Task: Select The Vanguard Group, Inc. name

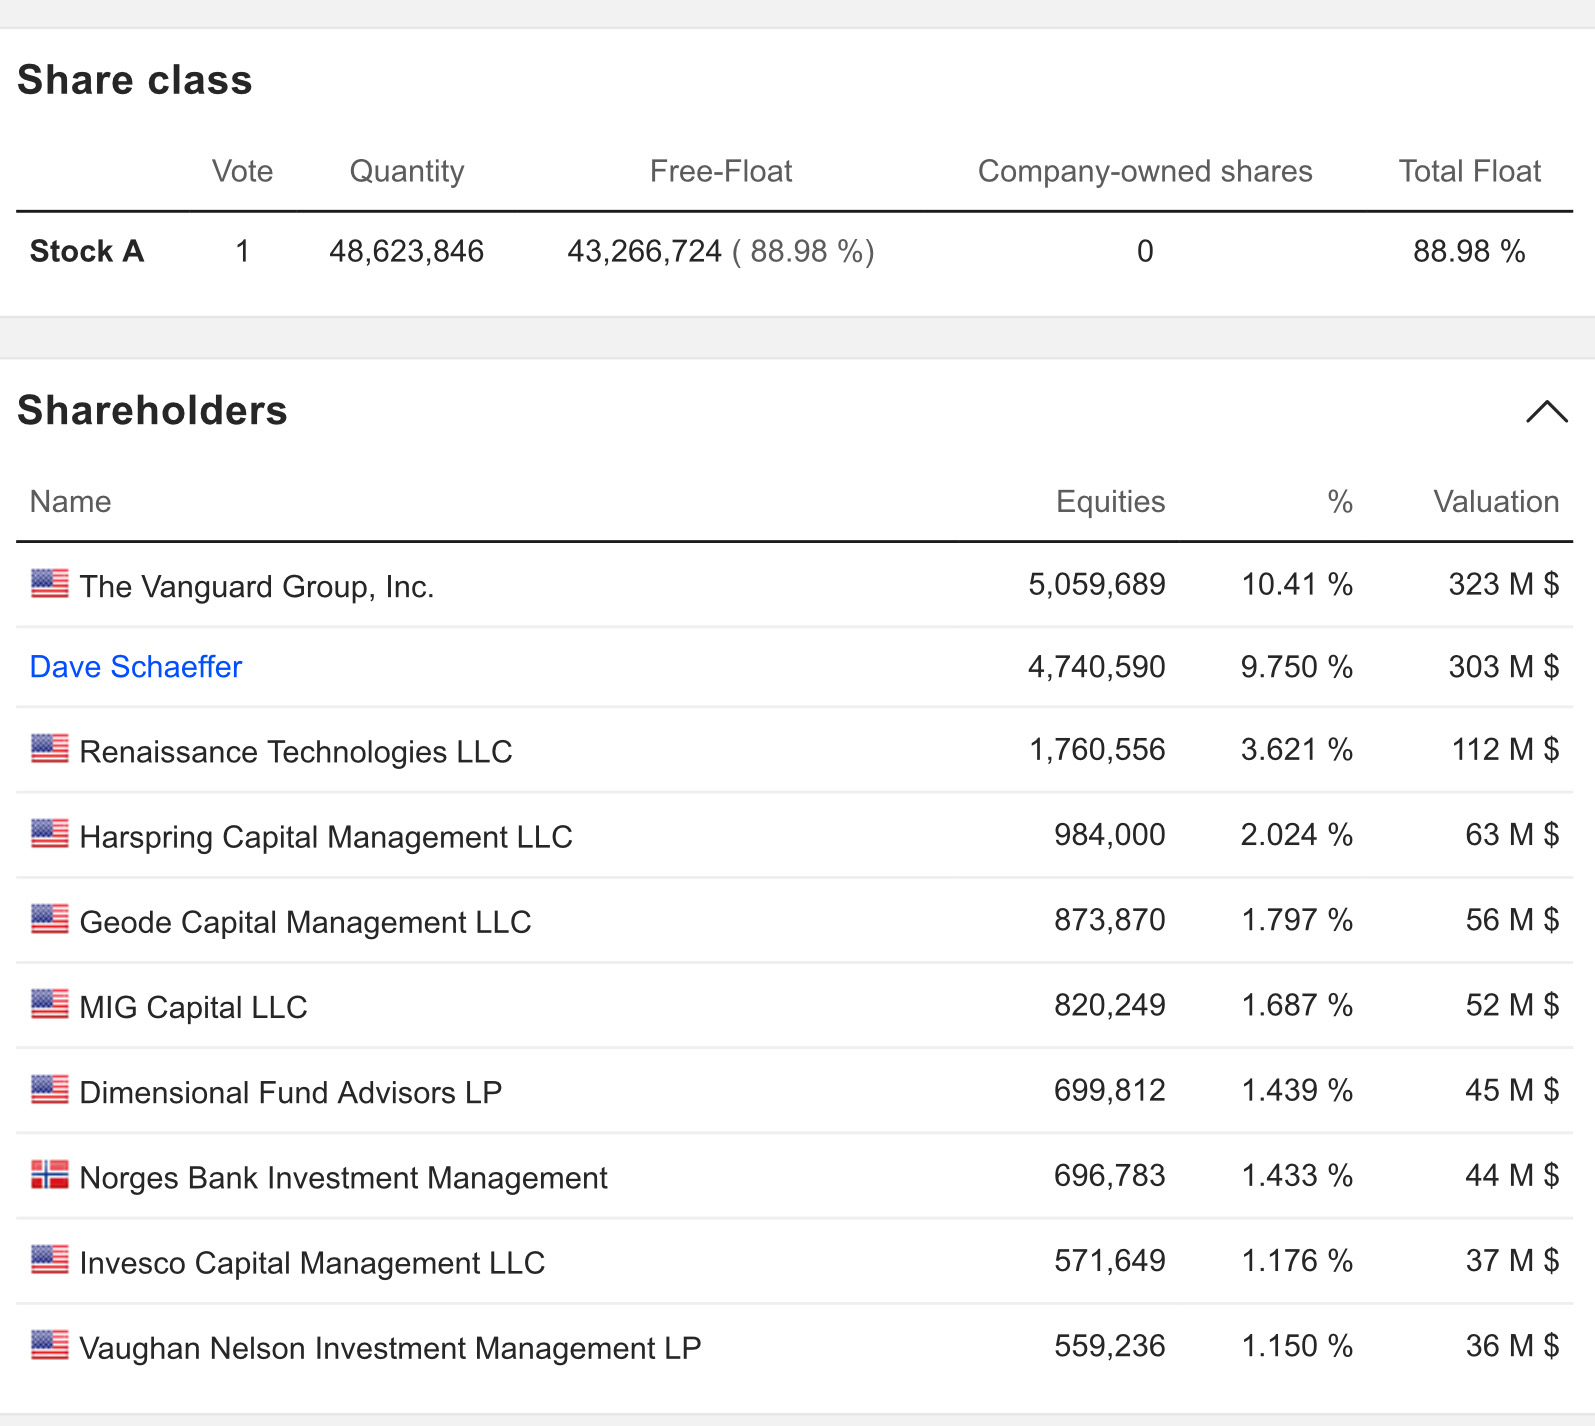Action: click(257, 587)
